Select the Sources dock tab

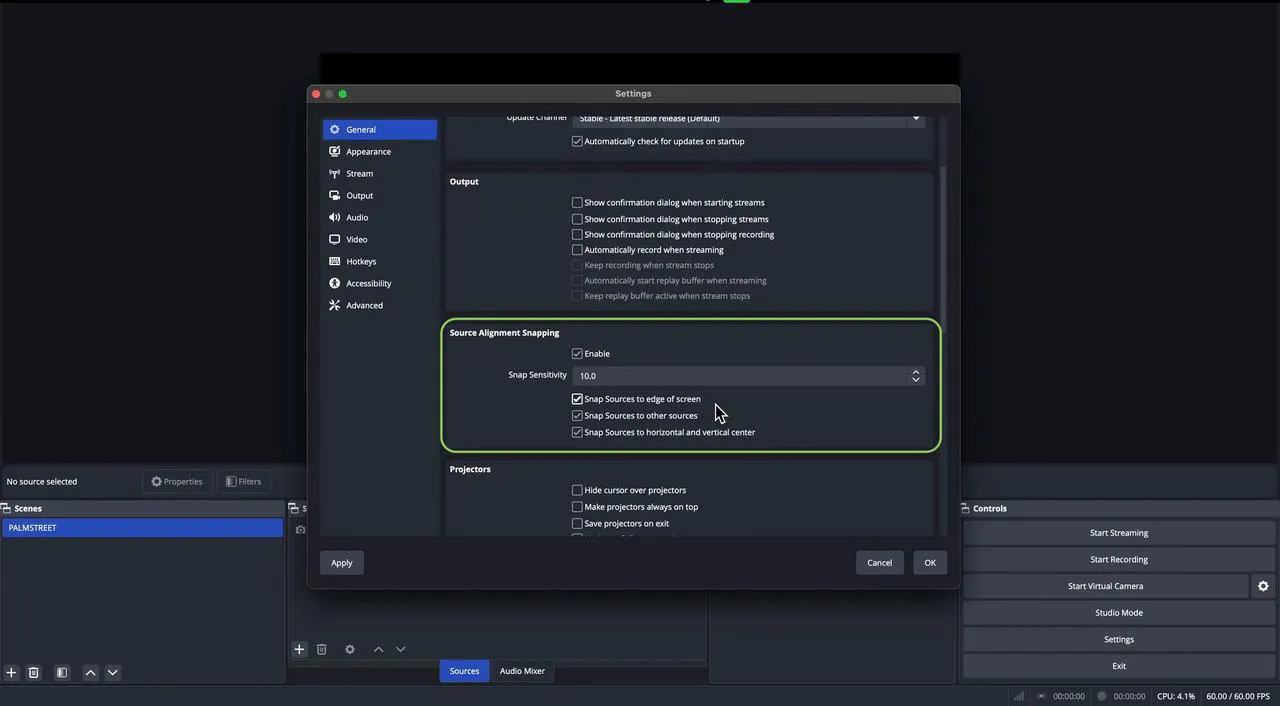click(464, 671)
